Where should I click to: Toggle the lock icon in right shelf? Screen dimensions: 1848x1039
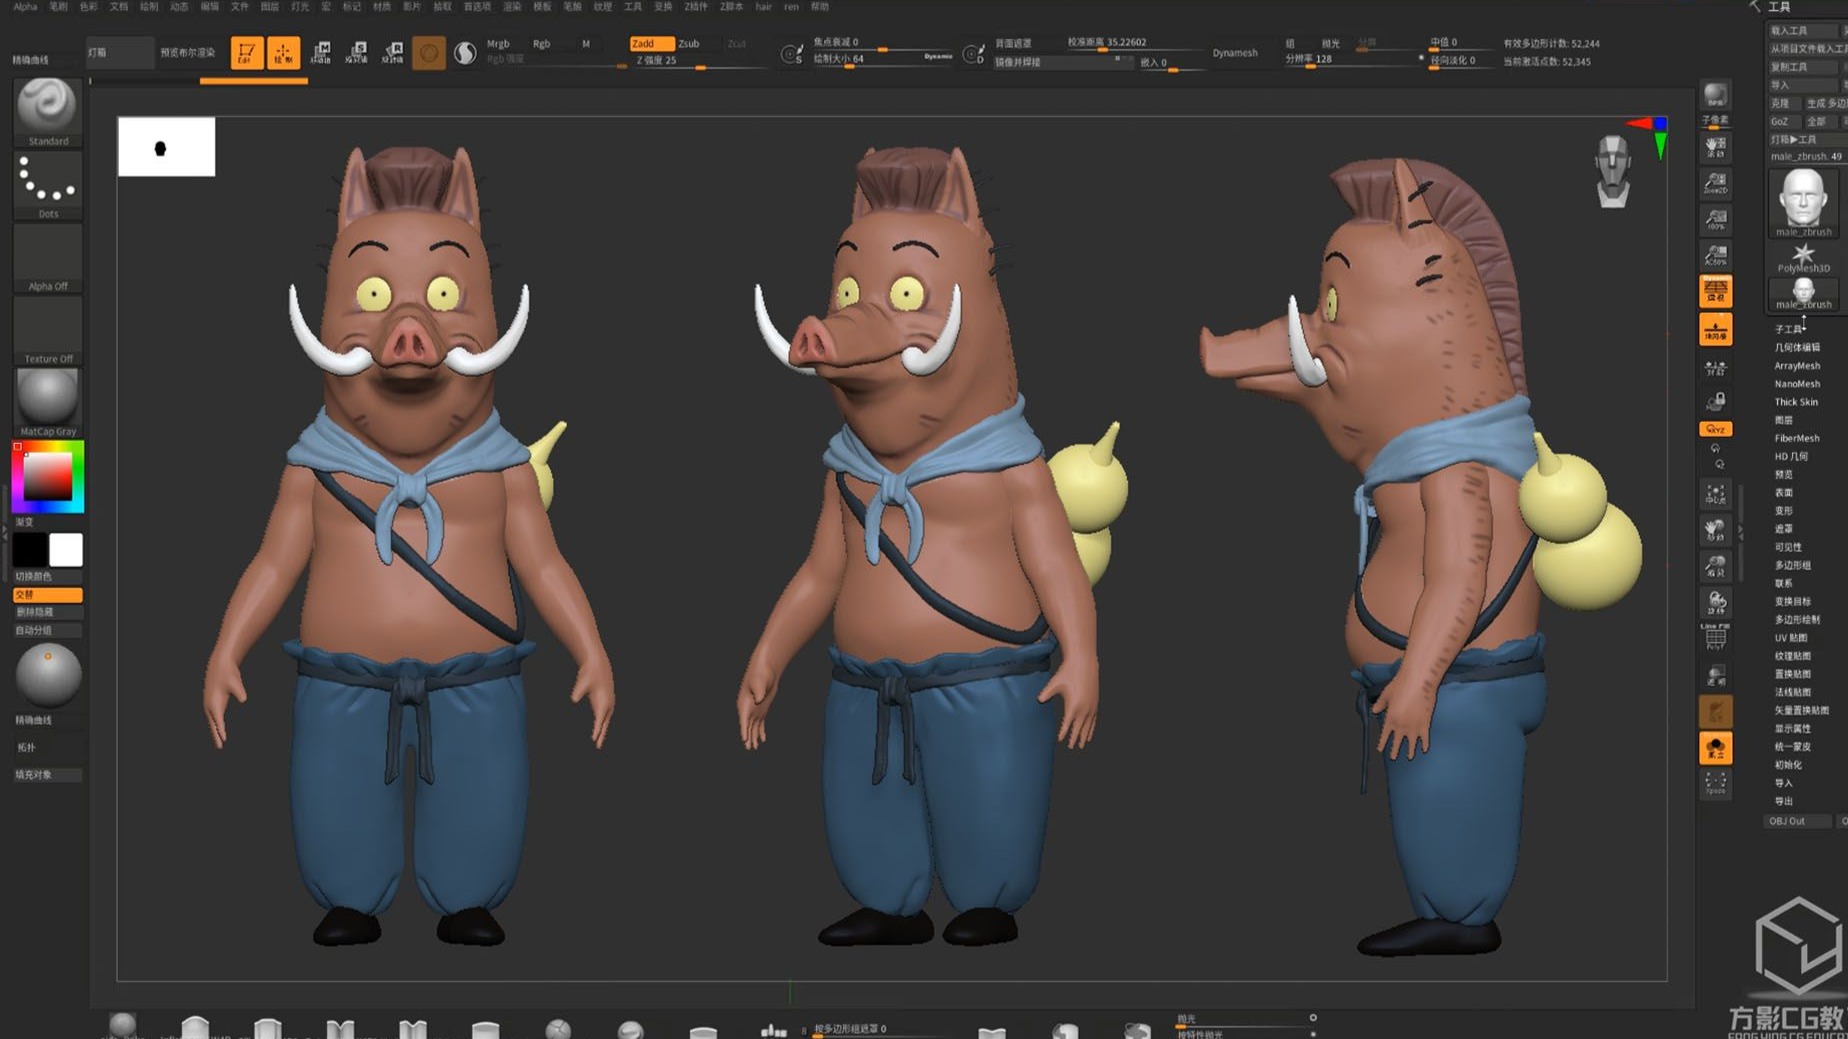tap(1715, 402)
